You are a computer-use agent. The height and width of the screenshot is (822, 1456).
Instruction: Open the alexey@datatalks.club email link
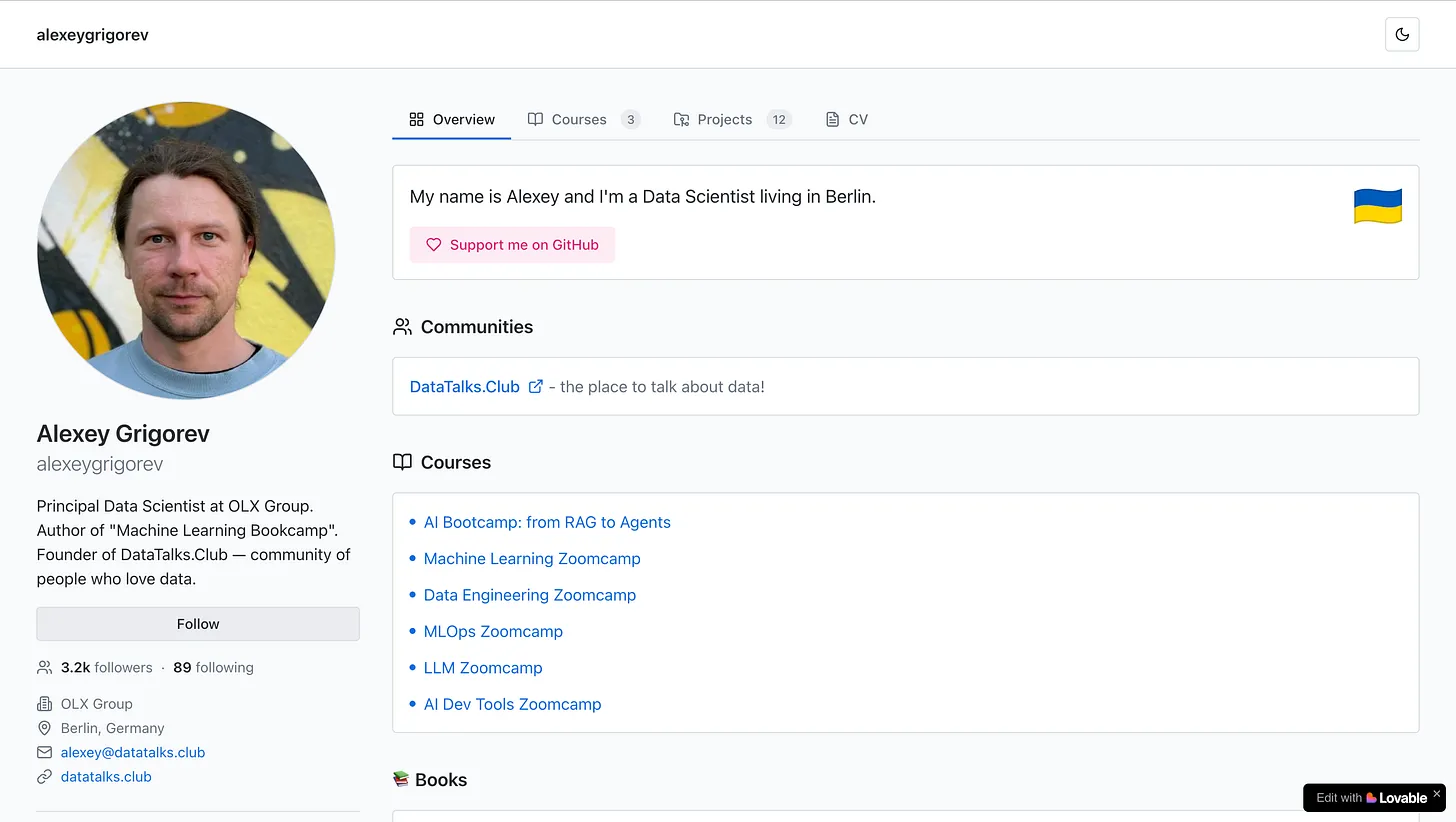pyautogui.click(x=133, y=752)
